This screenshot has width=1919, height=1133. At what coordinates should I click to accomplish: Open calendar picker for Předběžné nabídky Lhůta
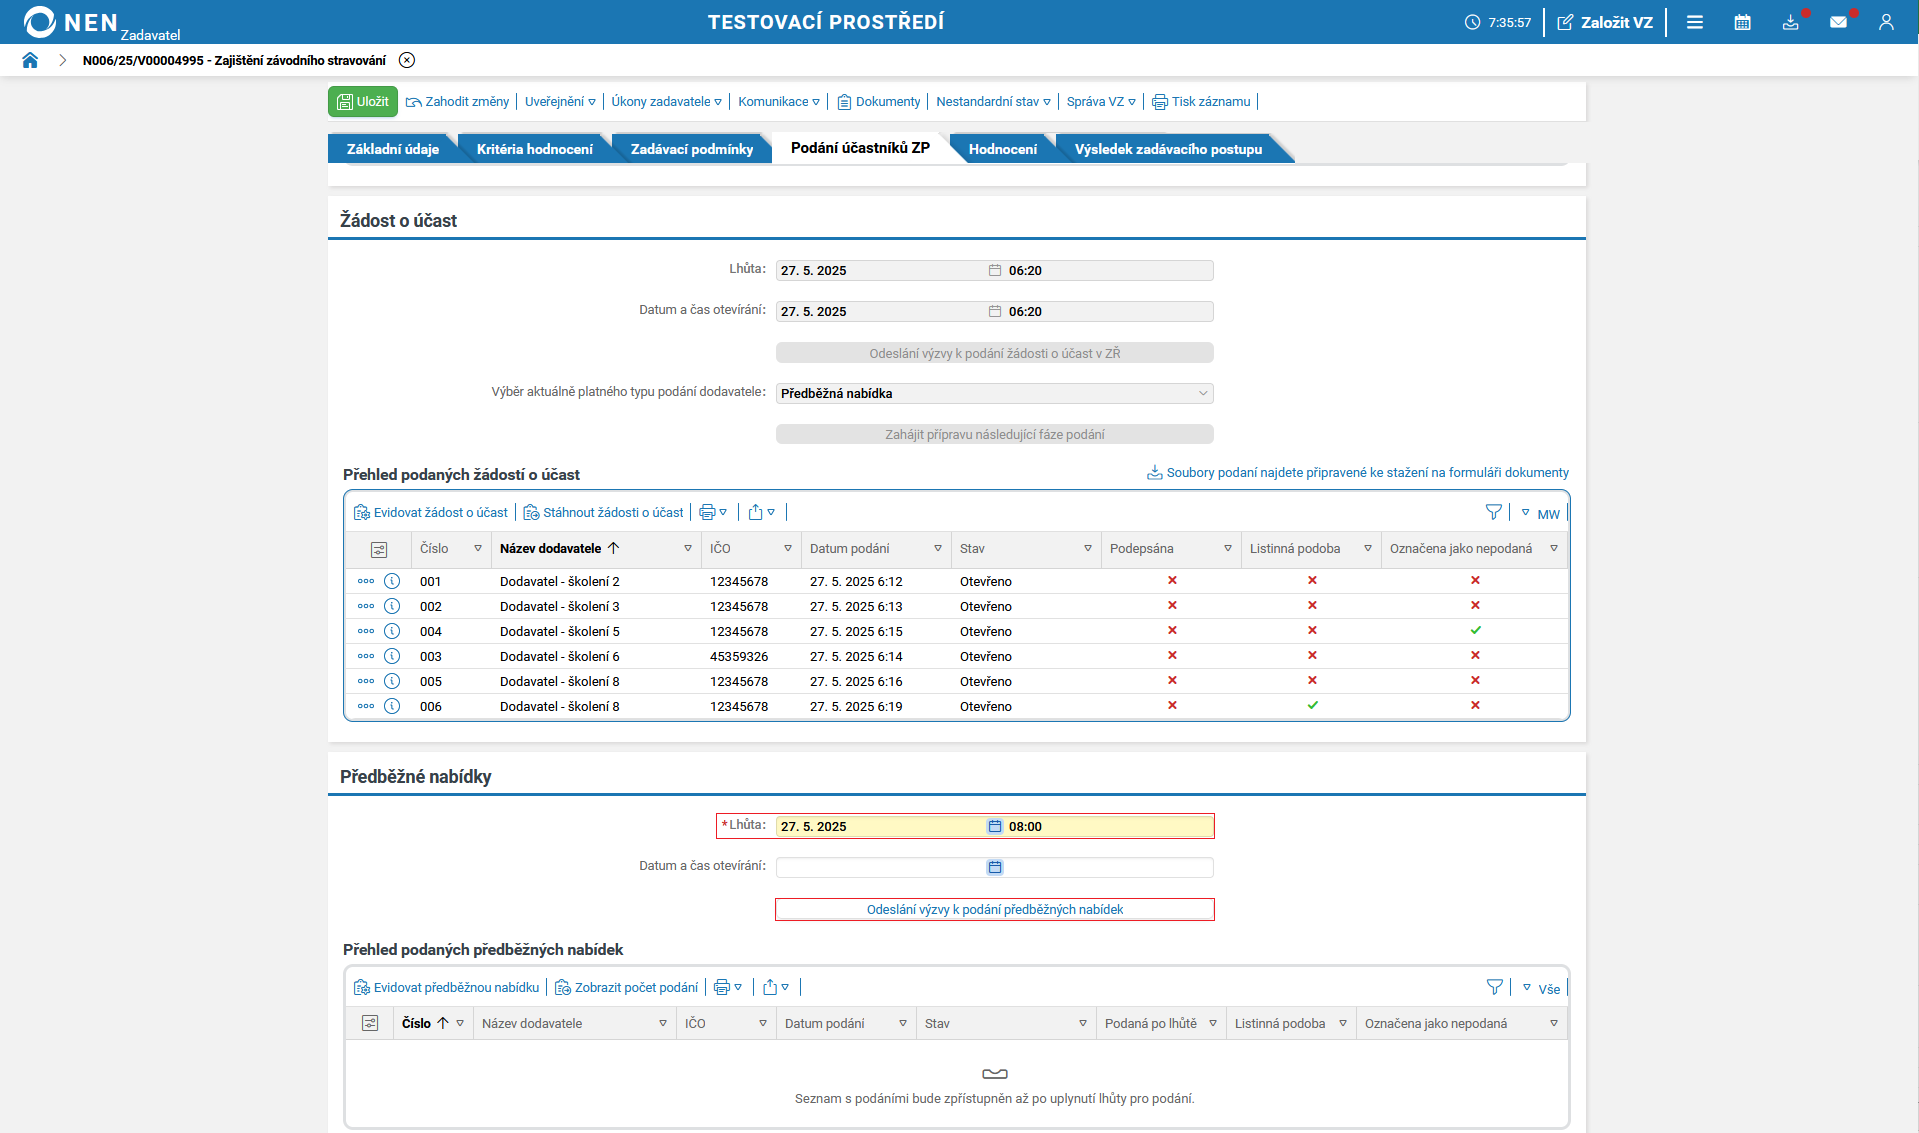click(994, 826)
